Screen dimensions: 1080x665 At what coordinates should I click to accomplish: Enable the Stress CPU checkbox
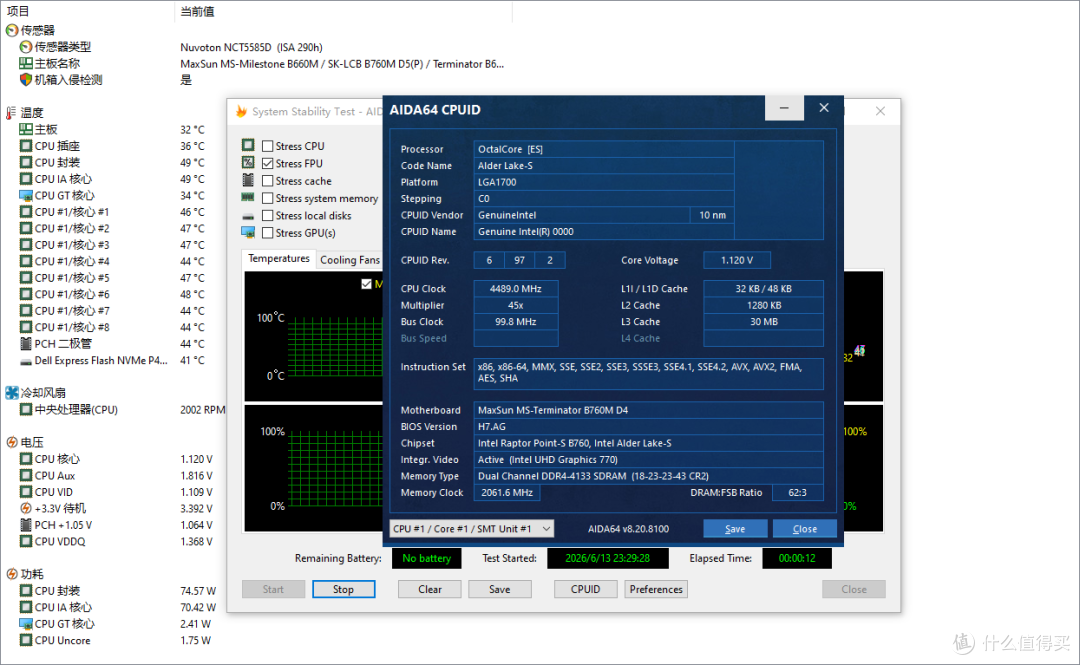pyautogui.click(x=268, y=146)
